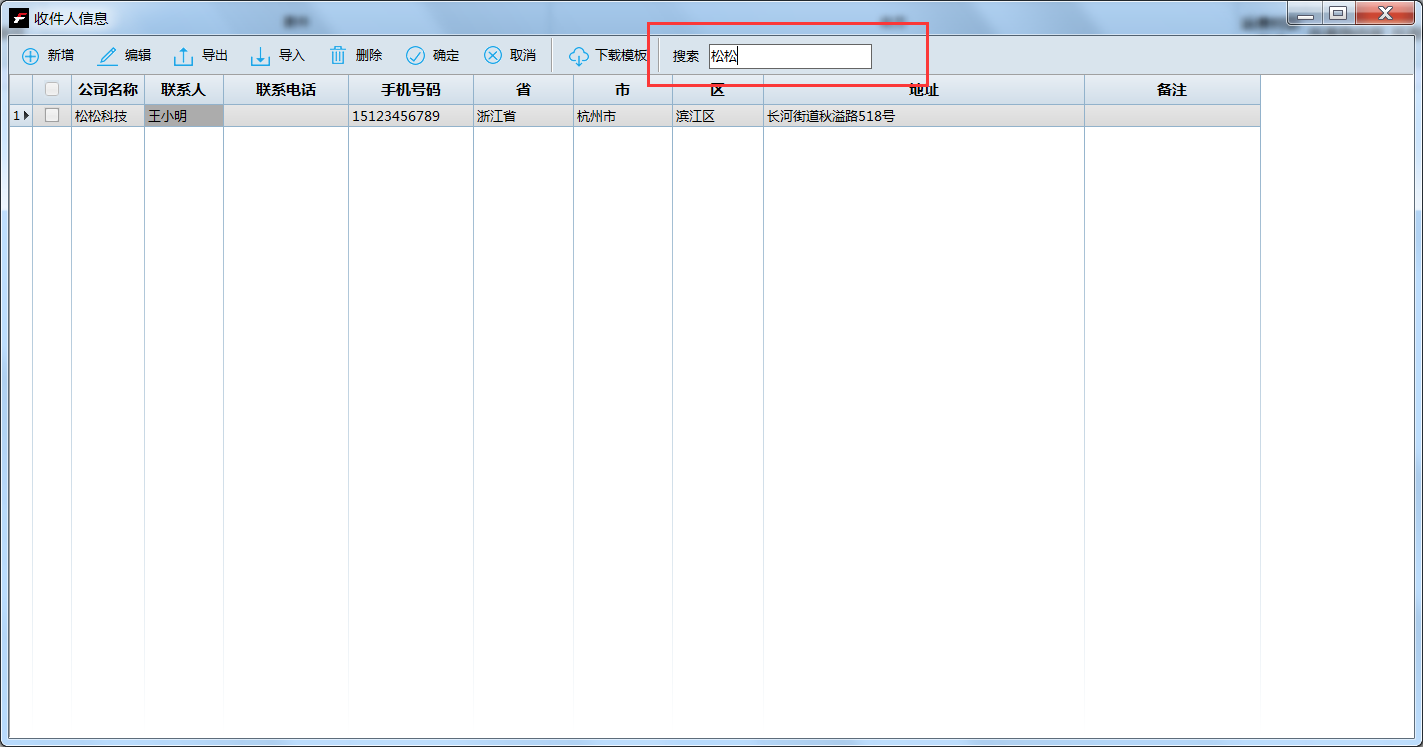Click the empty 联系电话 cell in row 1
The width and height of the screenshot is (1423, 747).
(286, 116)
